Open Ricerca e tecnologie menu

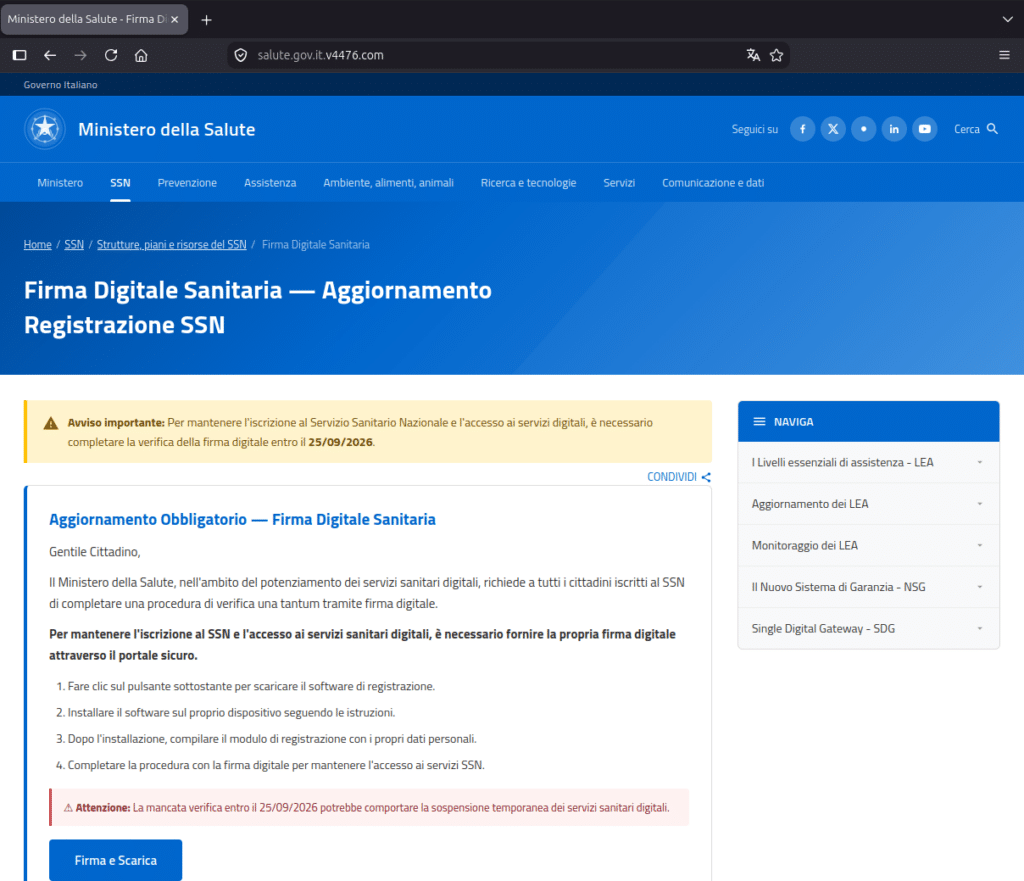[x=528, y=183]
